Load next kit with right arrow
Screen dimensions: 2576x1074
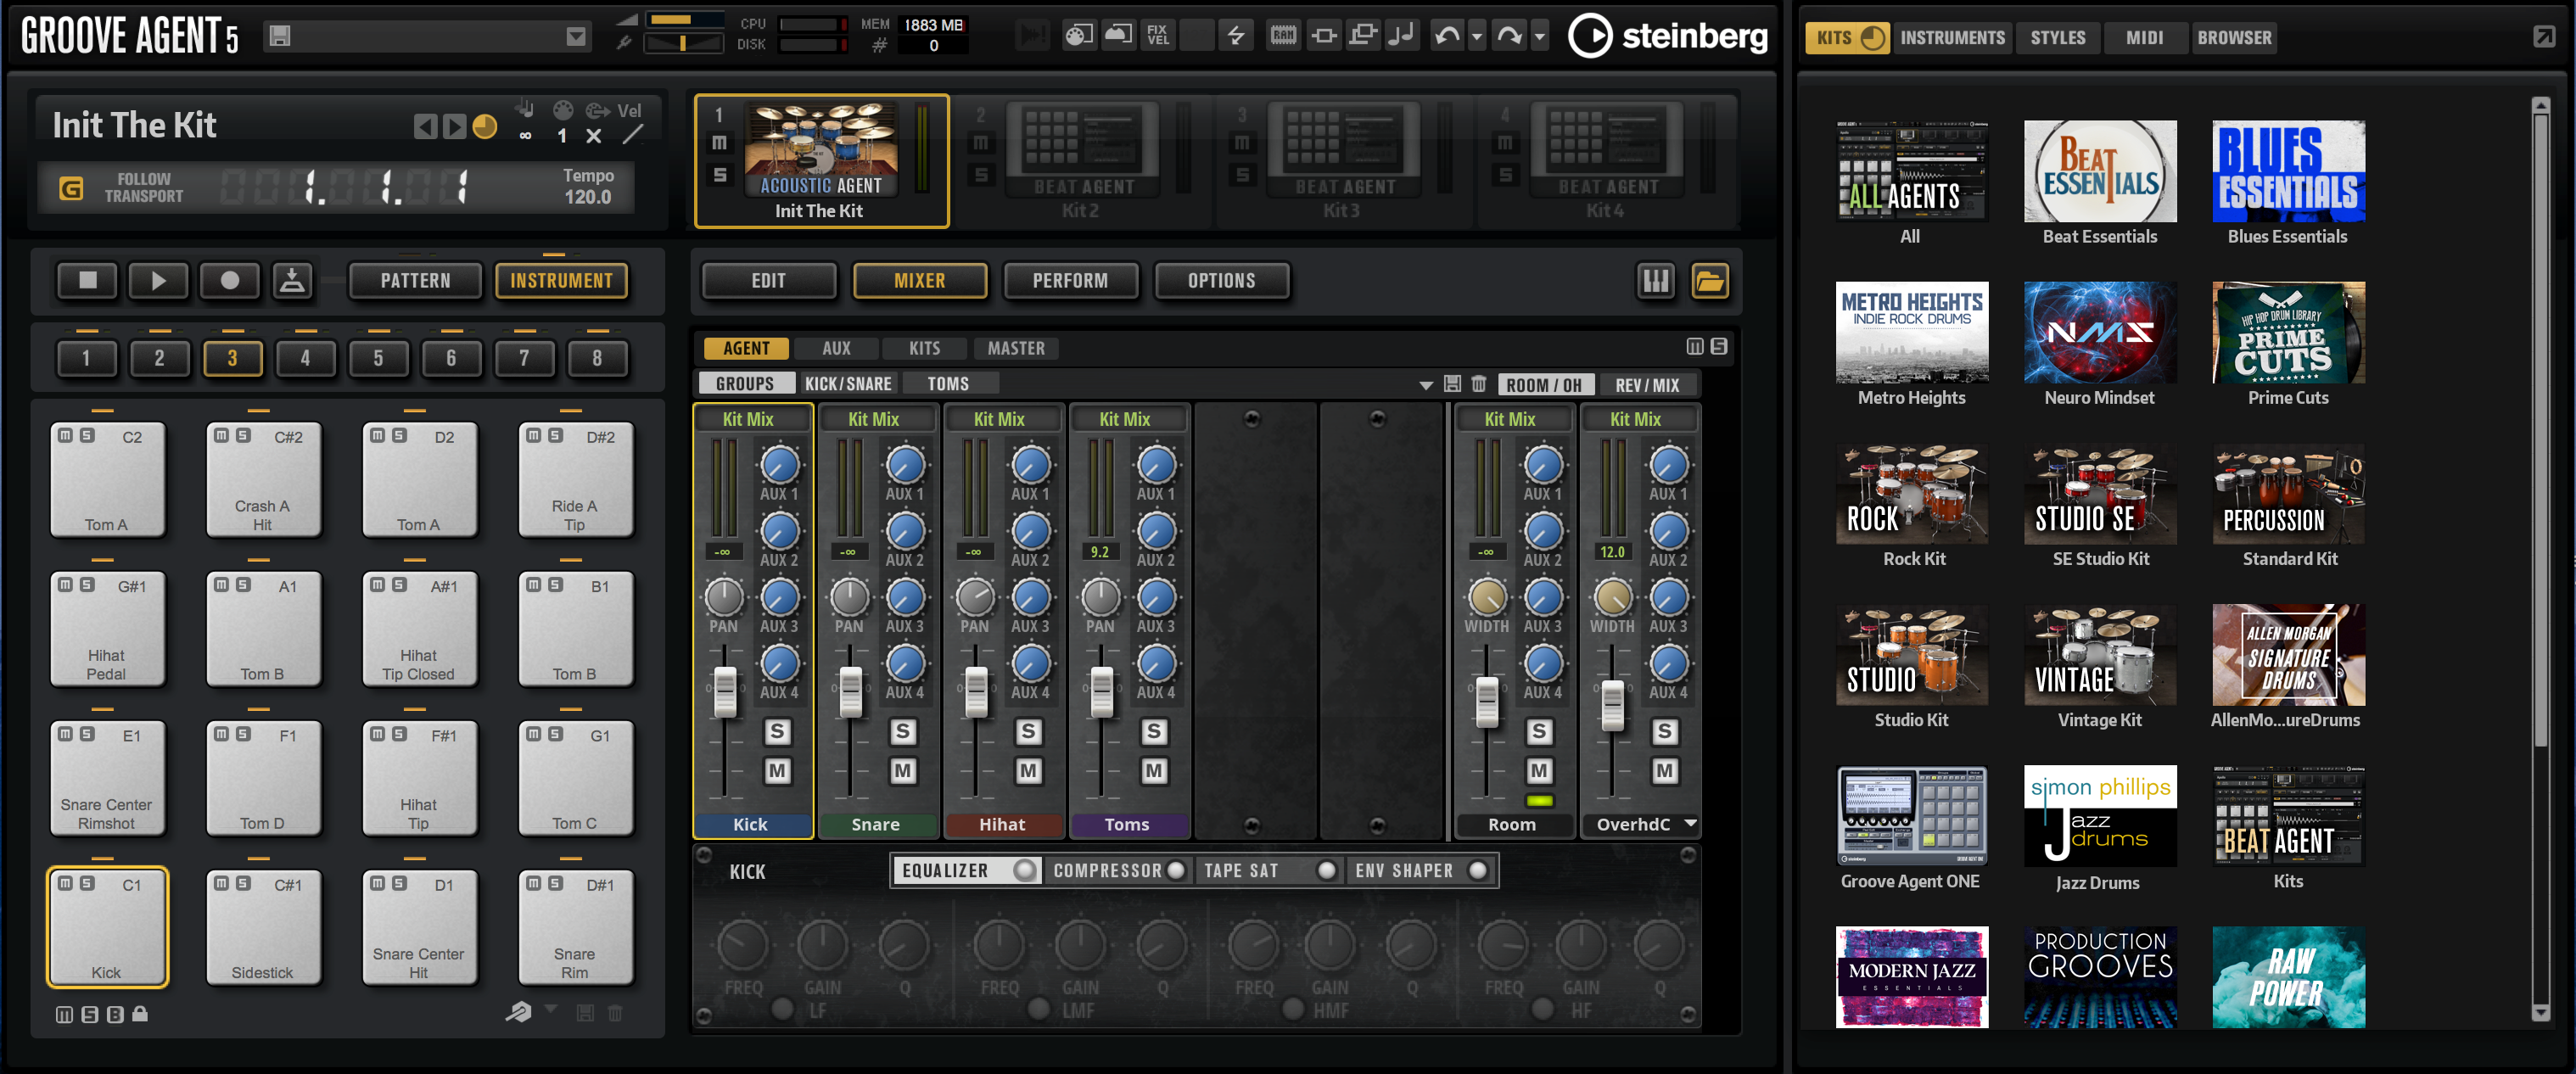point(454,126)
